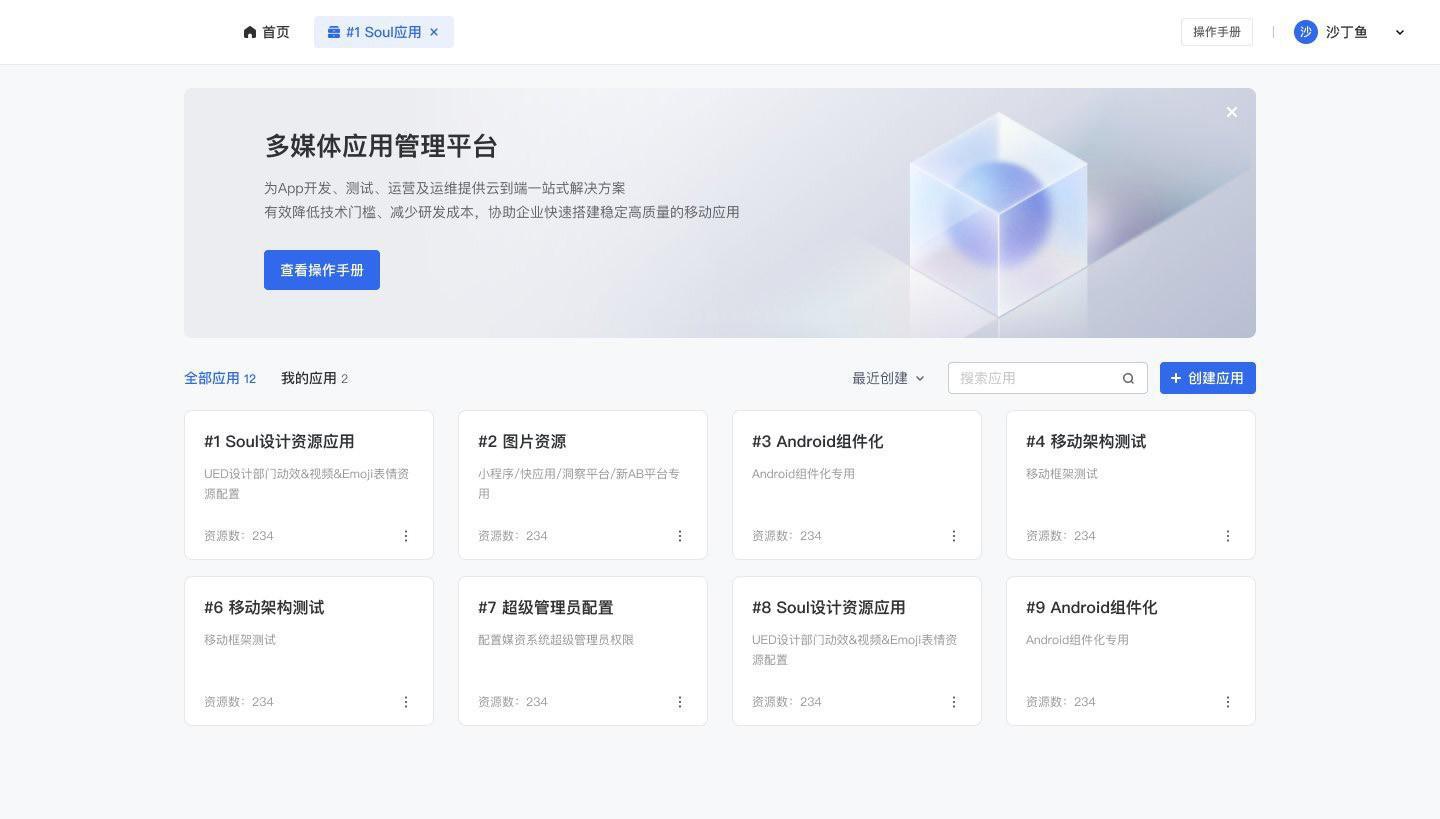Open the 最近创建 sort dropdown
Screen dimensions: 1440x819
(888, 378)
